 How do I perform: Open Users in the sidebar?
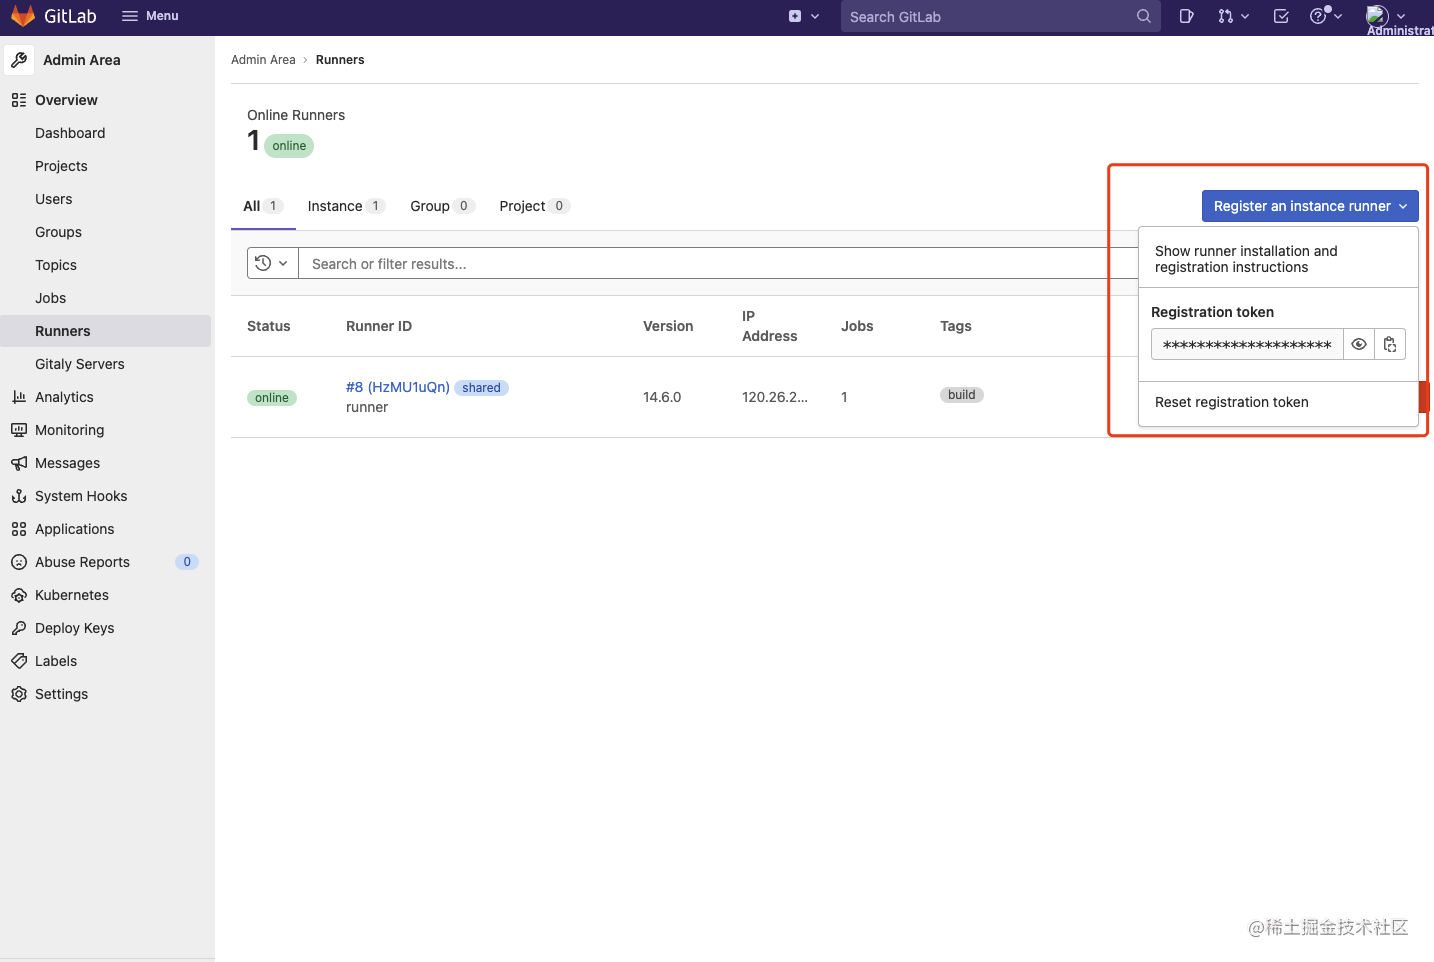tap(54, 199)
